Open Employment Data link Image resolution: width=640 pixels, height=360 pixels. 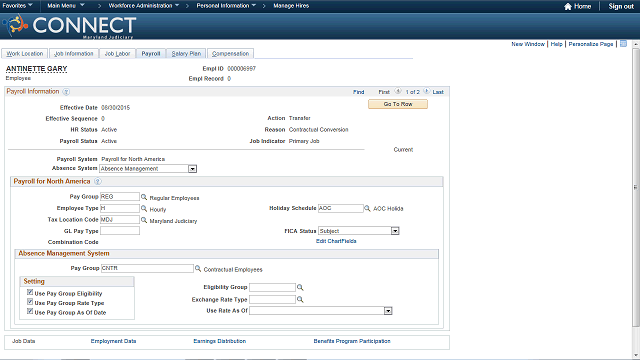pos(113,341)
